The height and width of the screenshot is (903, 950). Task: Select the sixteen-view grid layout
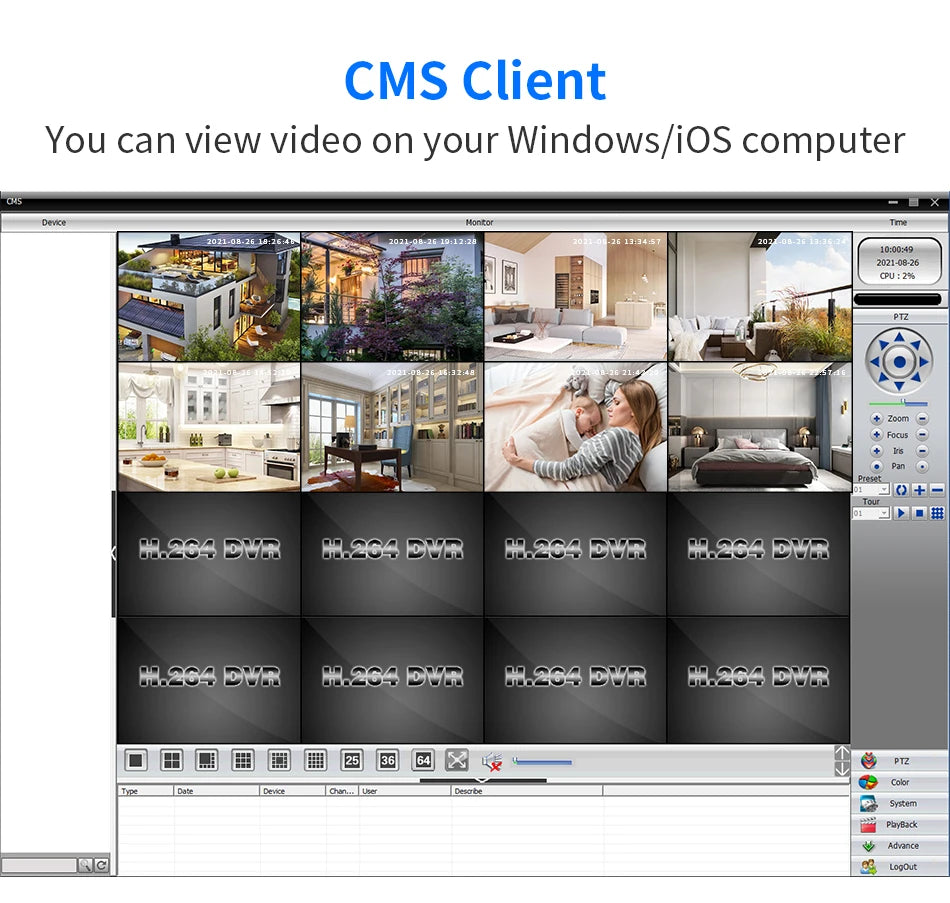316,760
